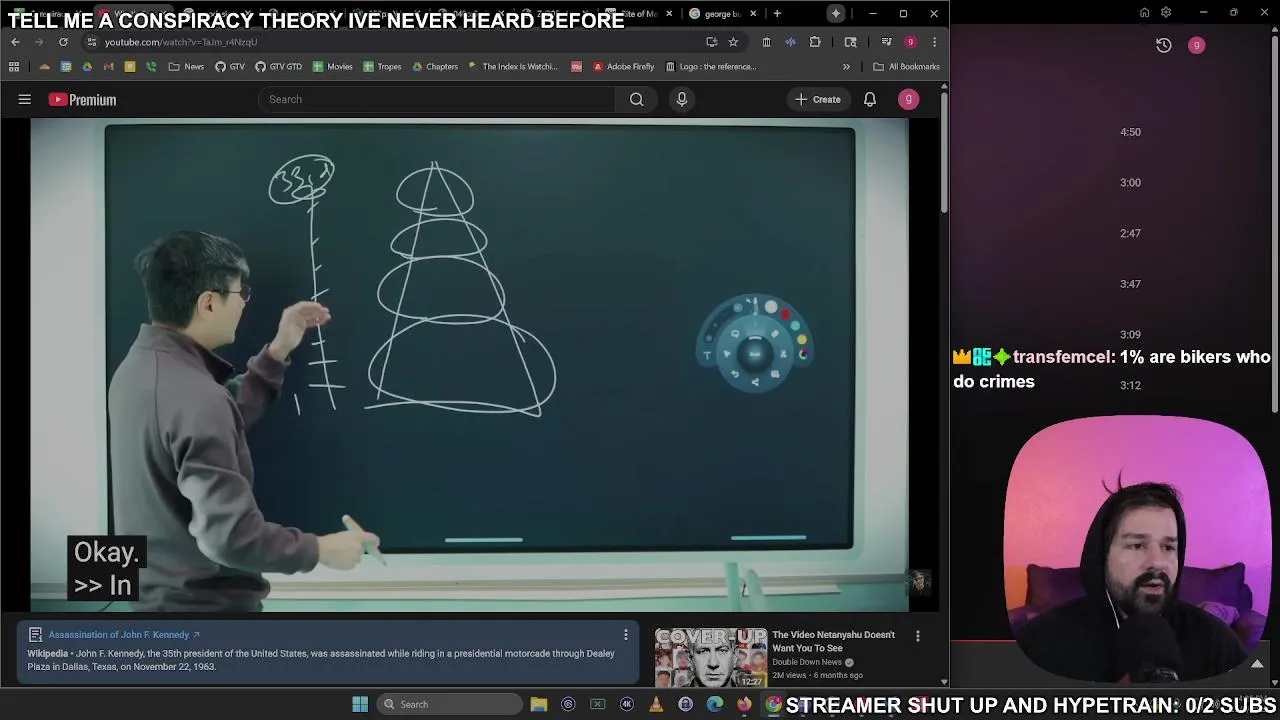The image size is (1280, 720).
Task: Select the 4:50 entry in the list
Action: click(1130, 132)
